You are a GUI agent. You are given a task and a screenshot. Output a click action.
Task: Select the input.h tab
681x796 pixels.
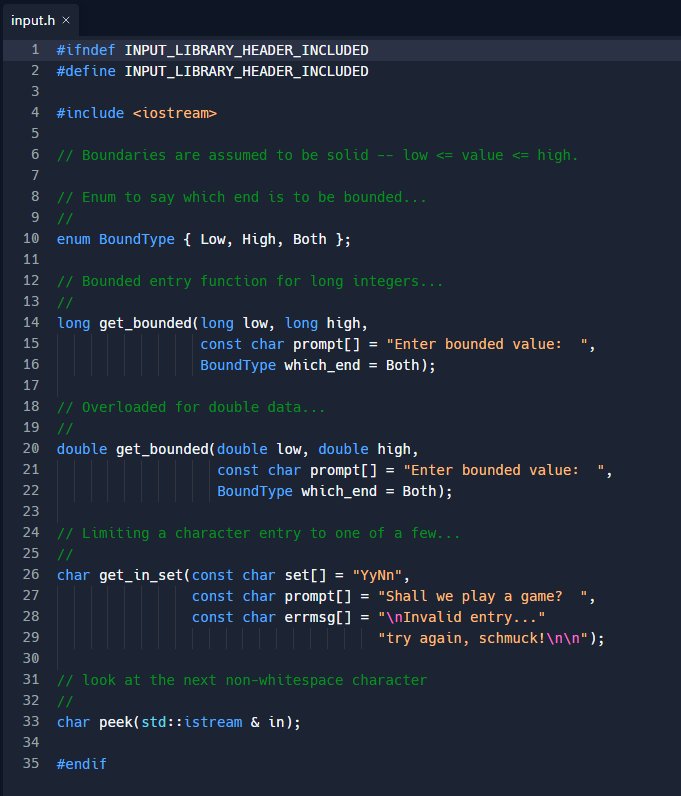41,20
